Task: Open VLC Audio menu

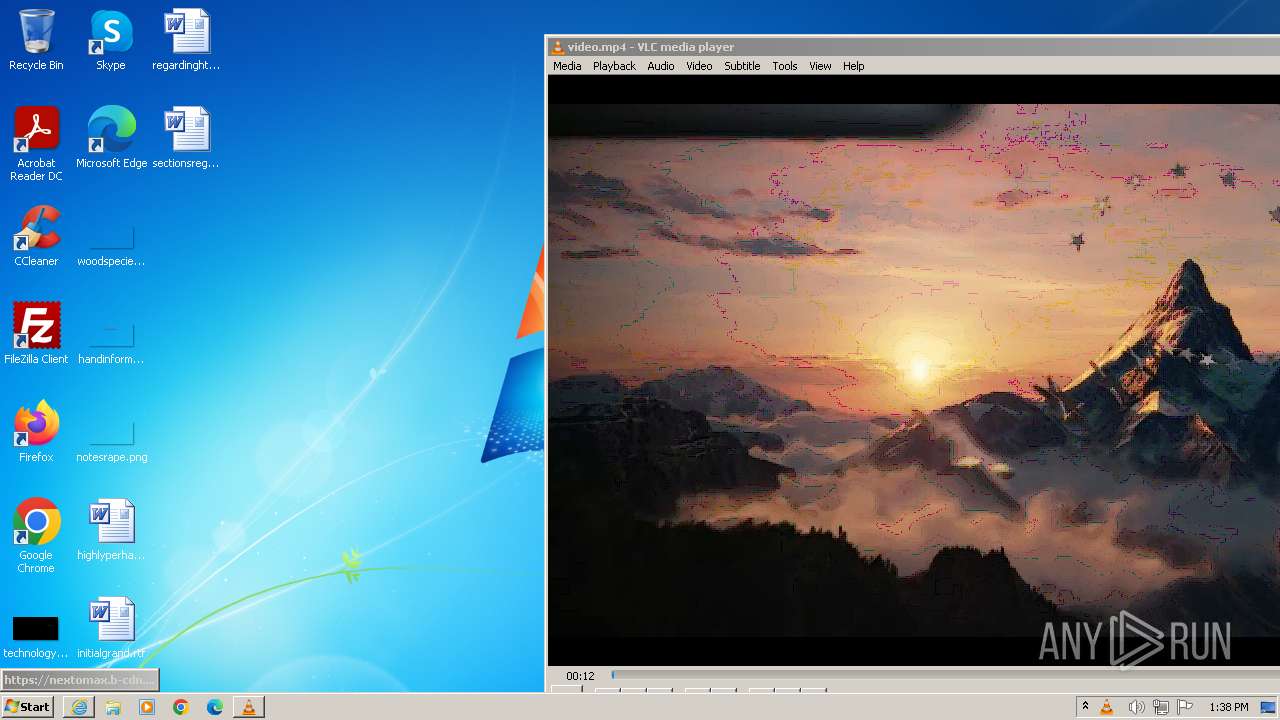Action: point(661,66)
